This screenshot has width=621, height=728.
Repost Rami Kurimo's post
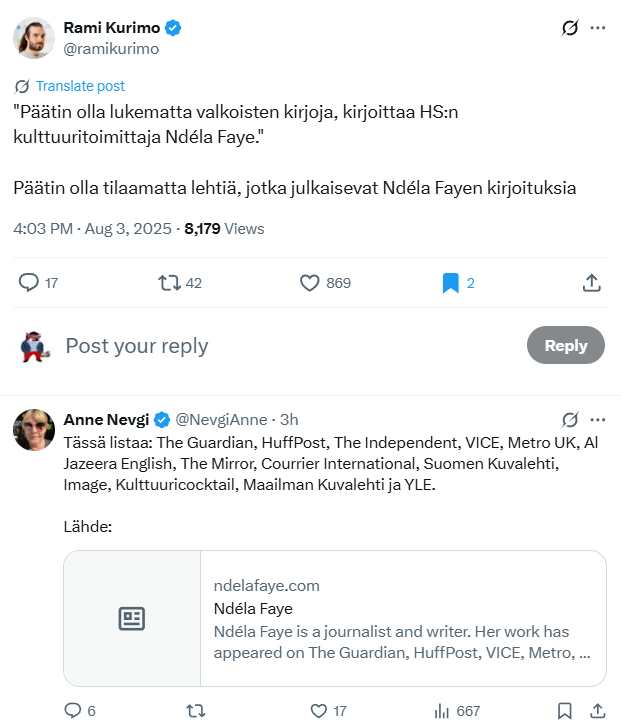(x=169, y=283)
